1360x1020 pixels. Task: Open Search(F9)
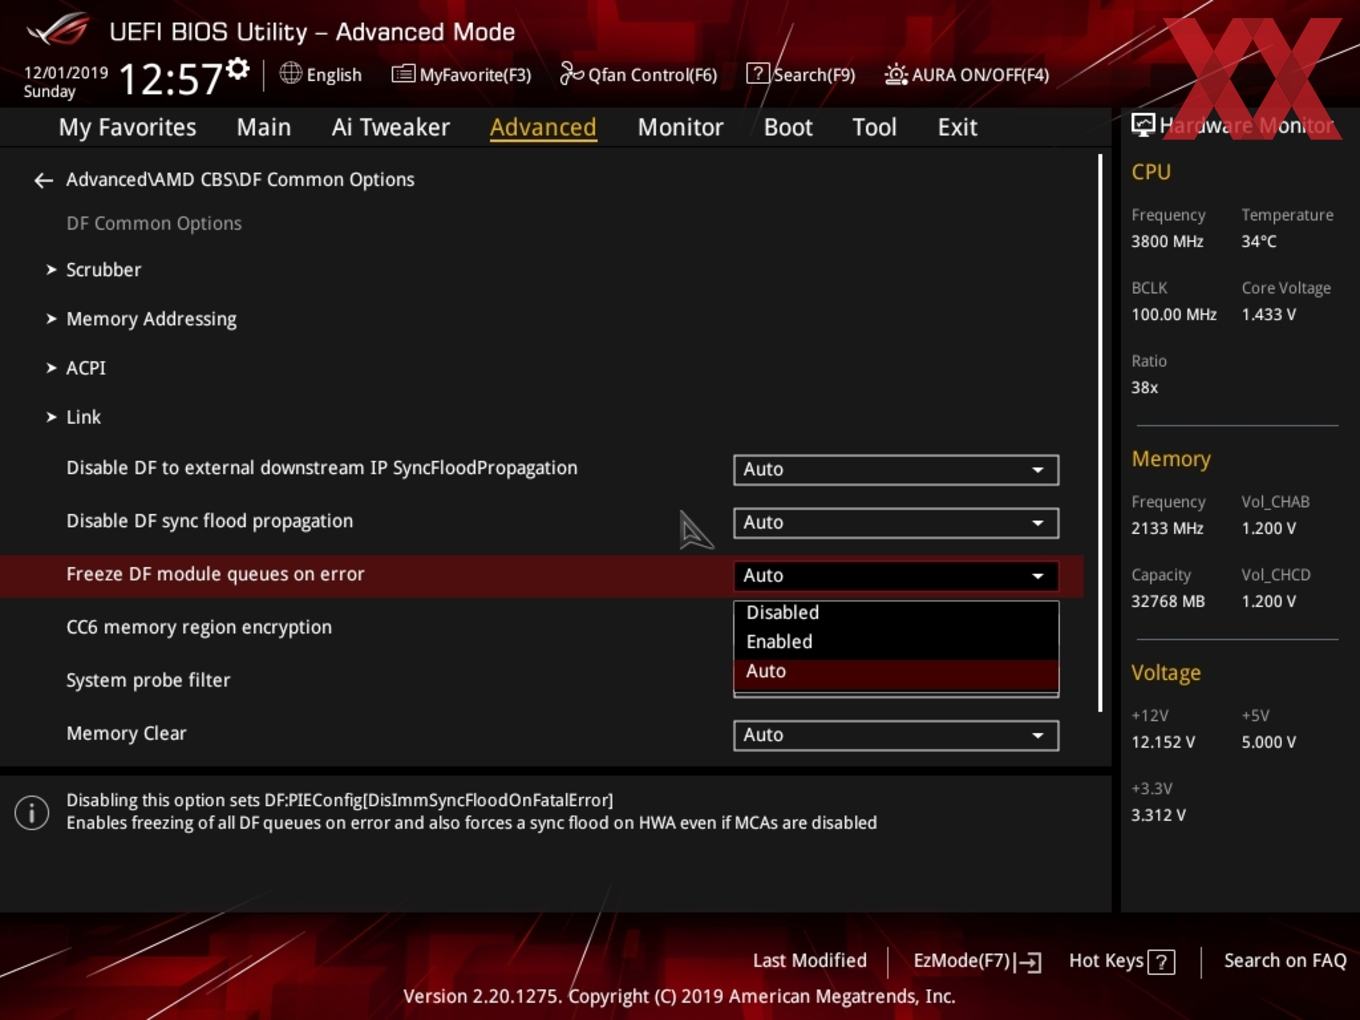[x=801, y=74]
